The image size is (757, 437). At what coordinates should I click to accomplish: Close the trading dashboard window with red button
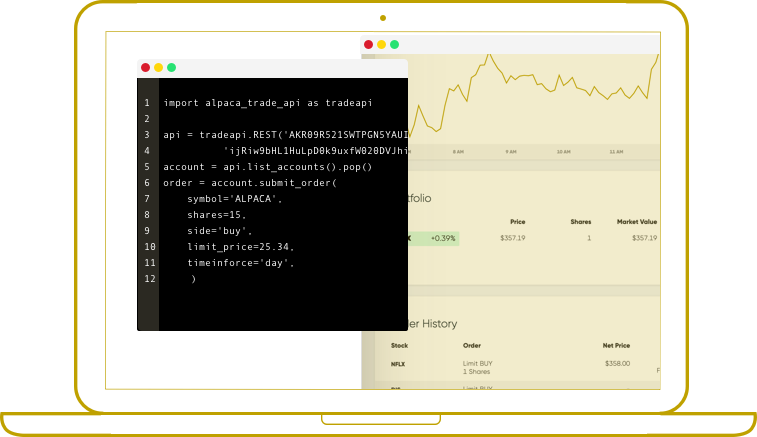pyautogui.click(x=368, y=44)
